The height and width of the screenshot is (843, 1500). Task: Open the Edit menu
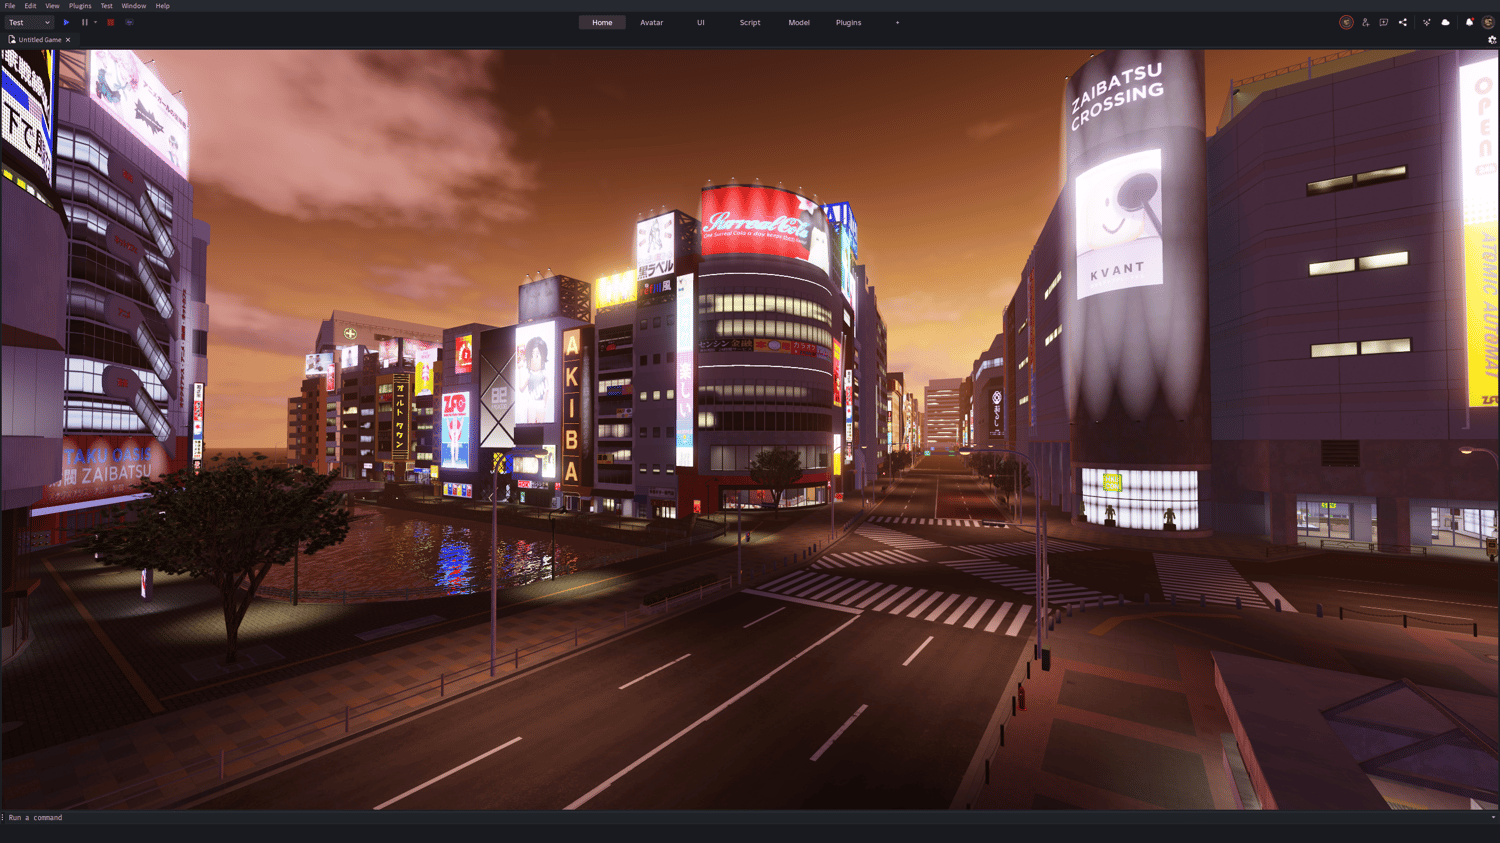click(30, 6)
